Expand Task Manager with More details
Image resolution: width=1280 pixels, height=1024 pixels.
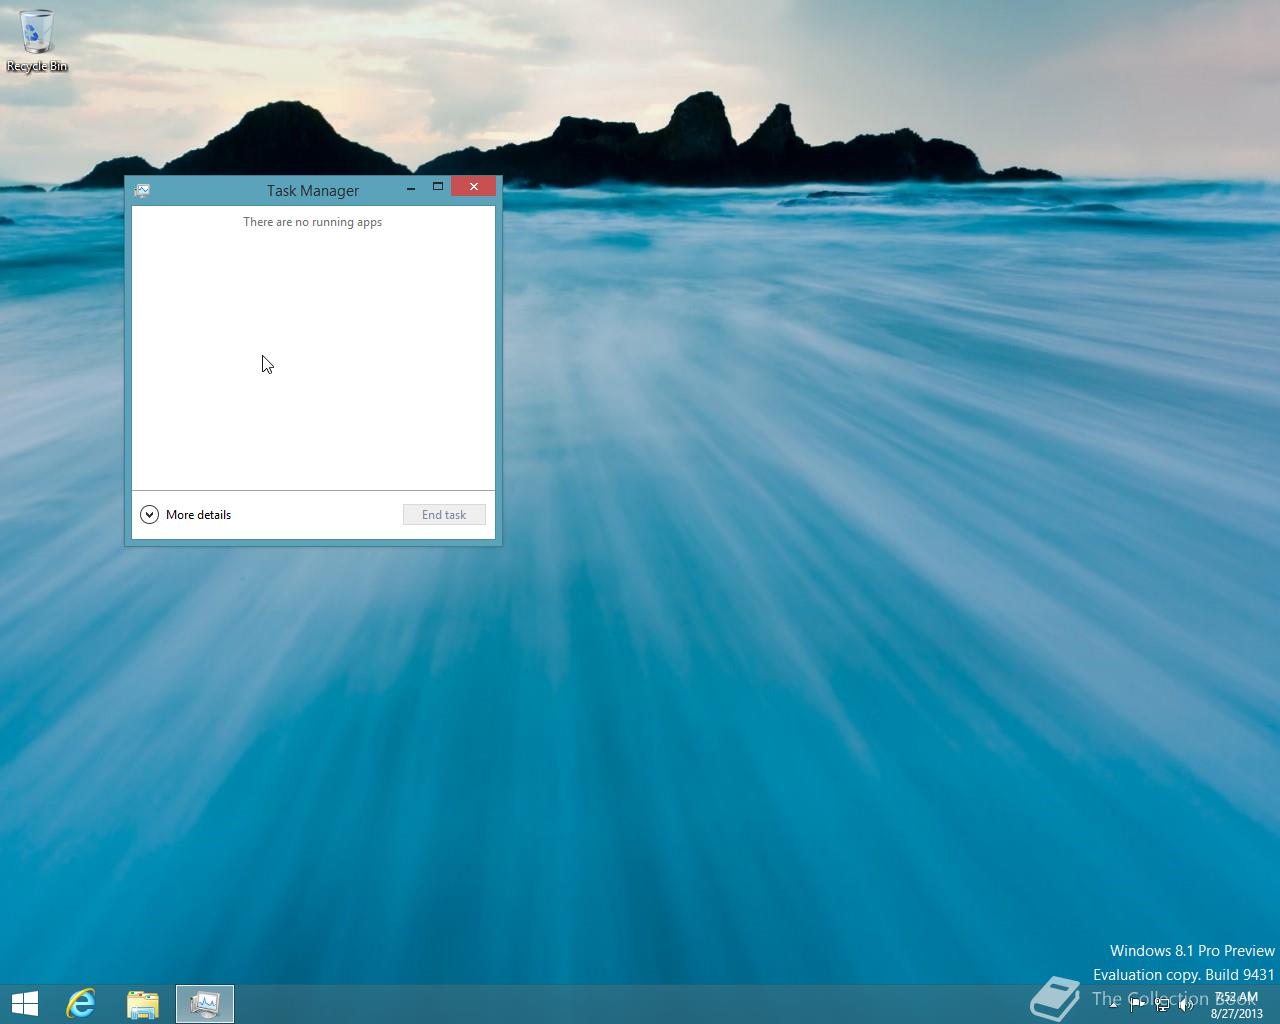click(x=186, y=515)
